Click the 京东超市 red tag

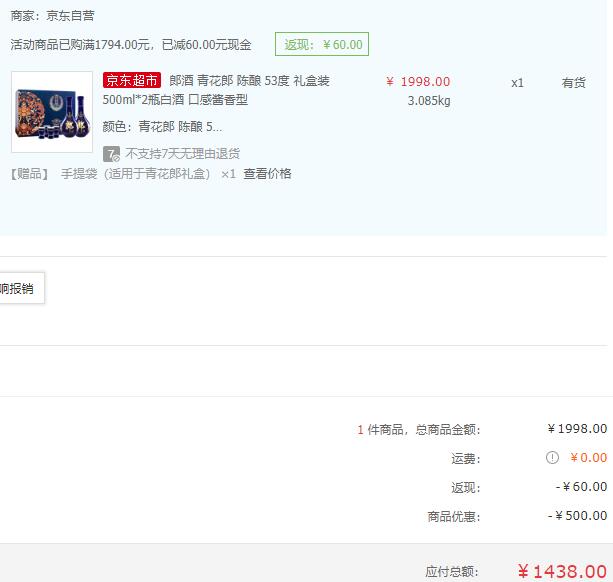pos(132,80)
